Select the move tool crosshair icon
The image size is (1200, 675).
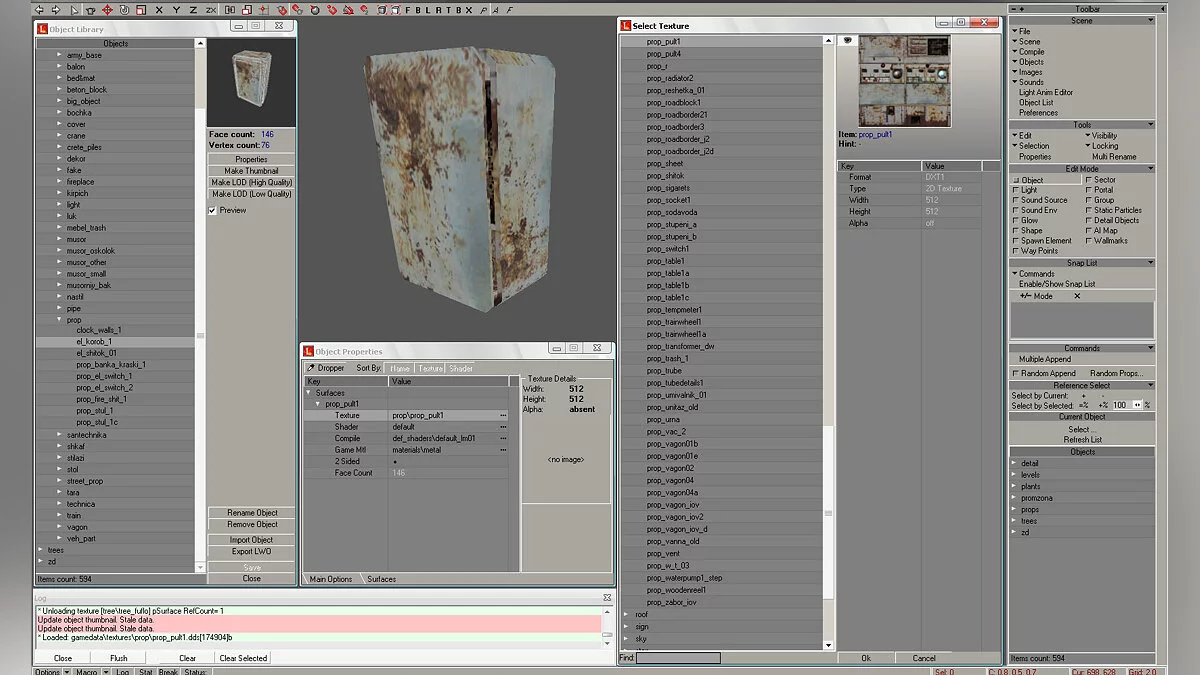pos(107,9)
